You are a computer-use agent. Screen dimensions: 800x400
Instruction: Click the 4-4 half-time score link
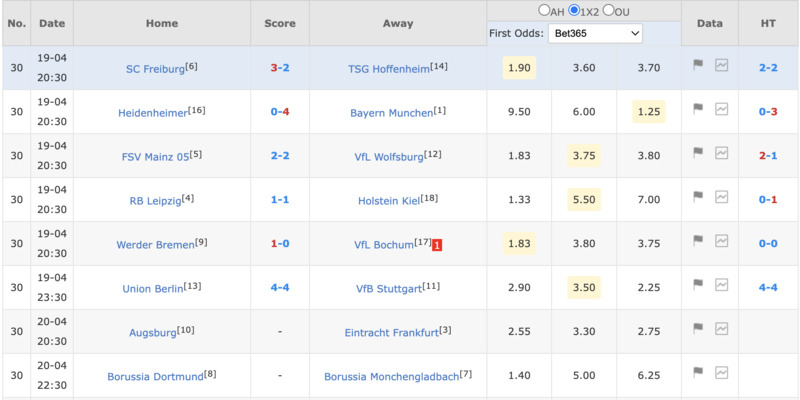click(x=768, y=287)
